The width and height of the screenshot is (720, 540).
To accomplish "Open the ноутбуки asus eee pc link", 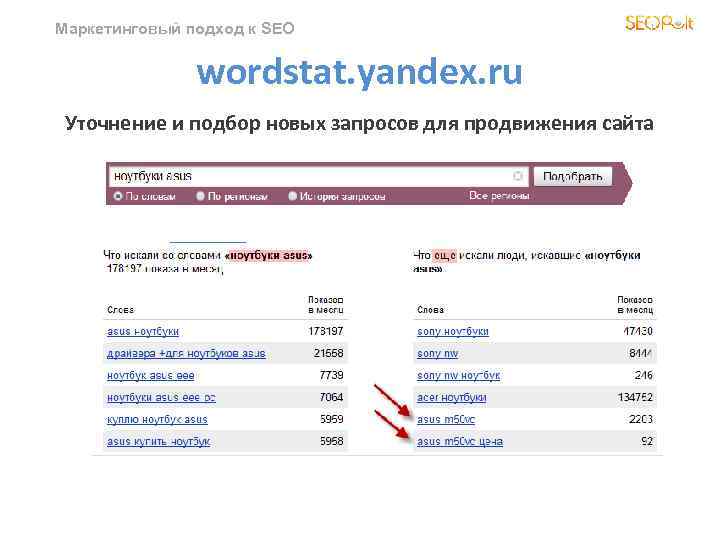I will tap(161, 398).
